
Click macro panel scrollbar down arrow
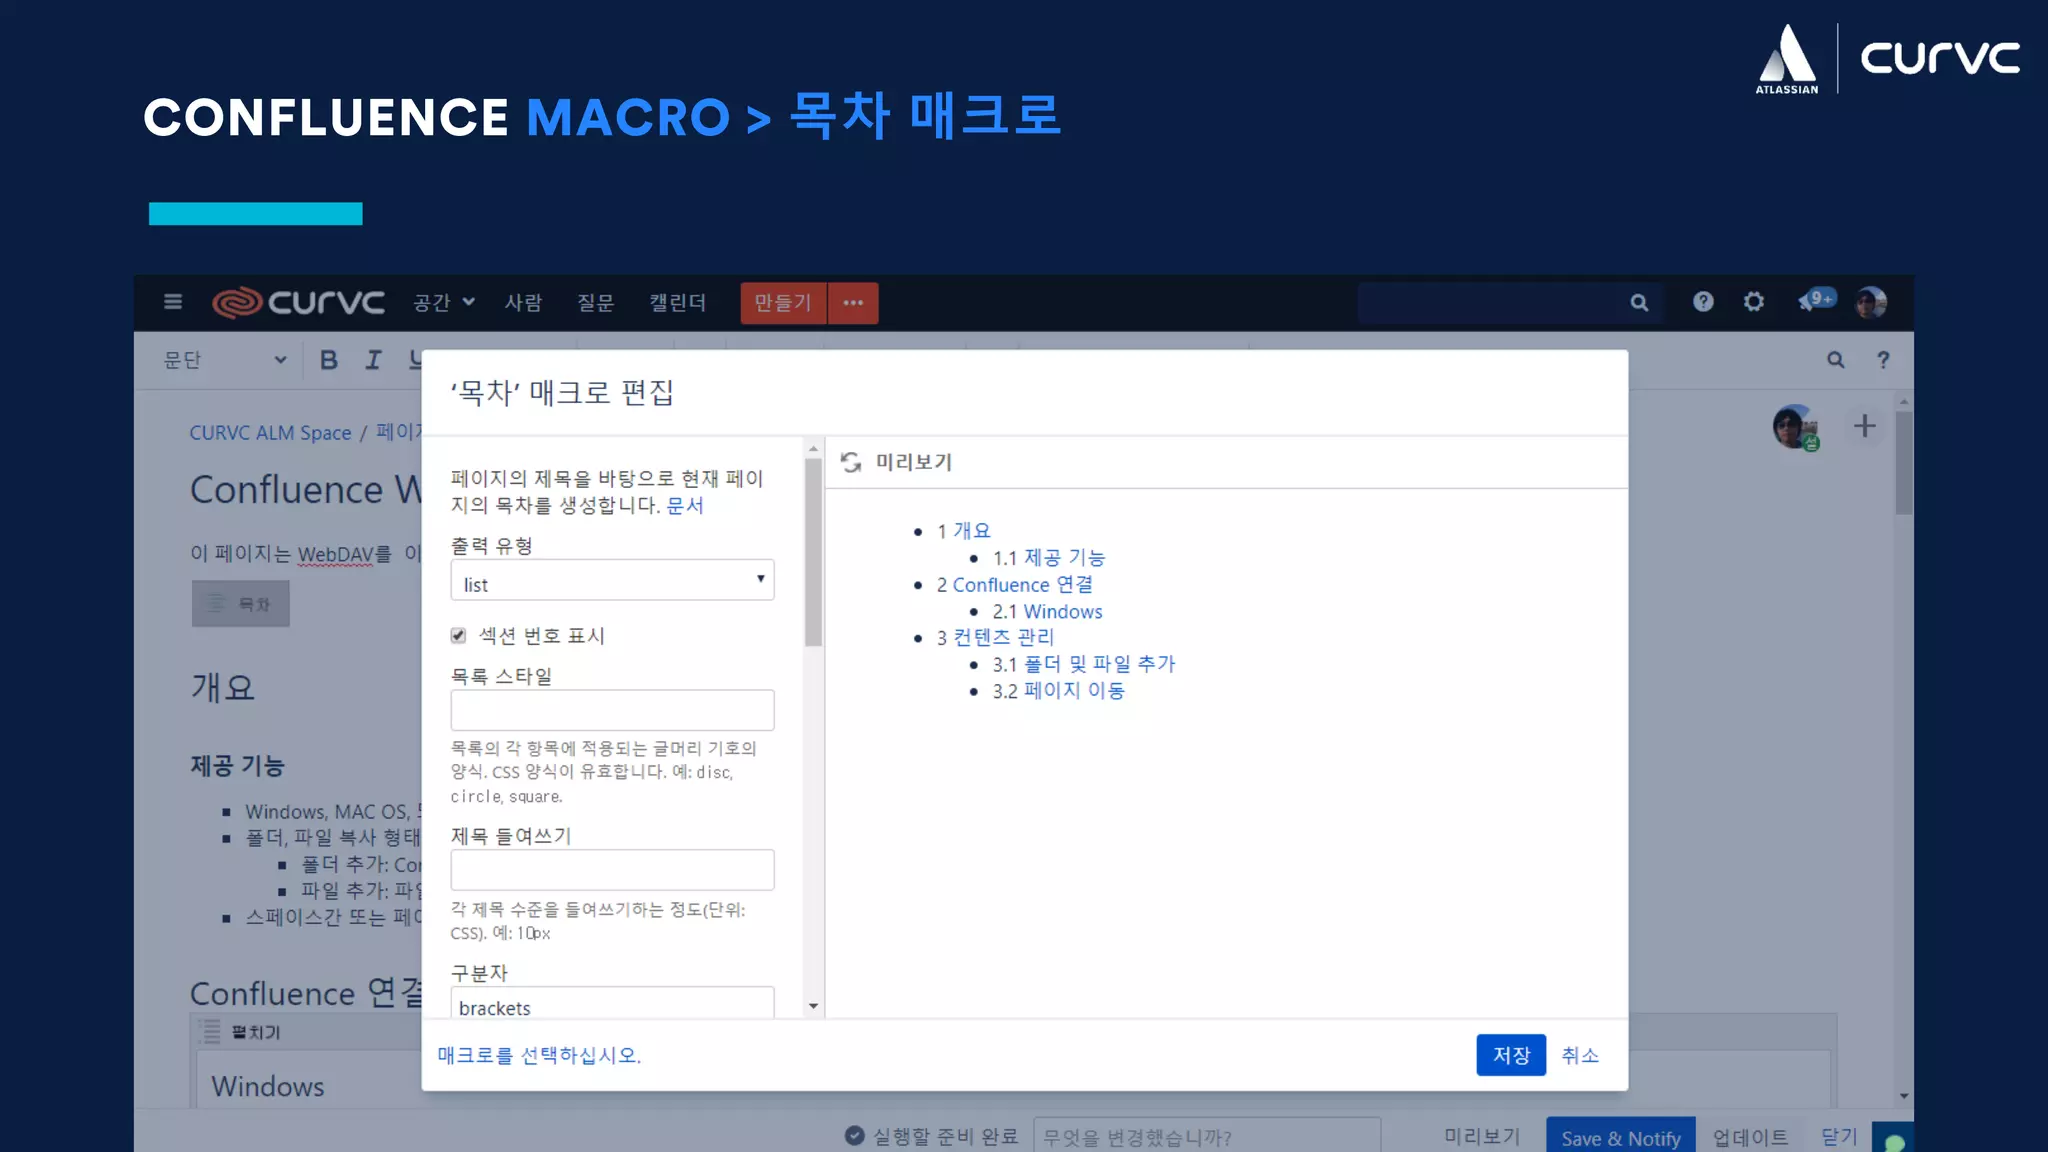click(813, 1006)
